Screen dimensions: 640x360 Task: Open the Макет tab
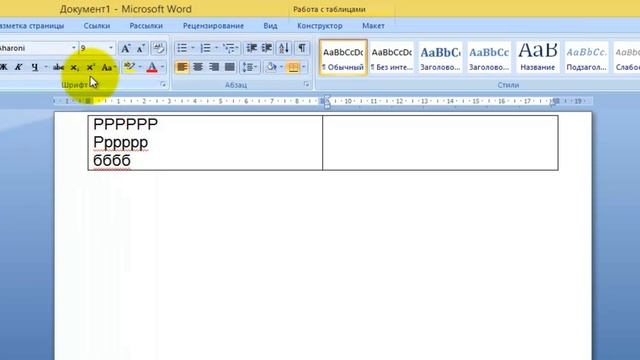coord(373,26)
